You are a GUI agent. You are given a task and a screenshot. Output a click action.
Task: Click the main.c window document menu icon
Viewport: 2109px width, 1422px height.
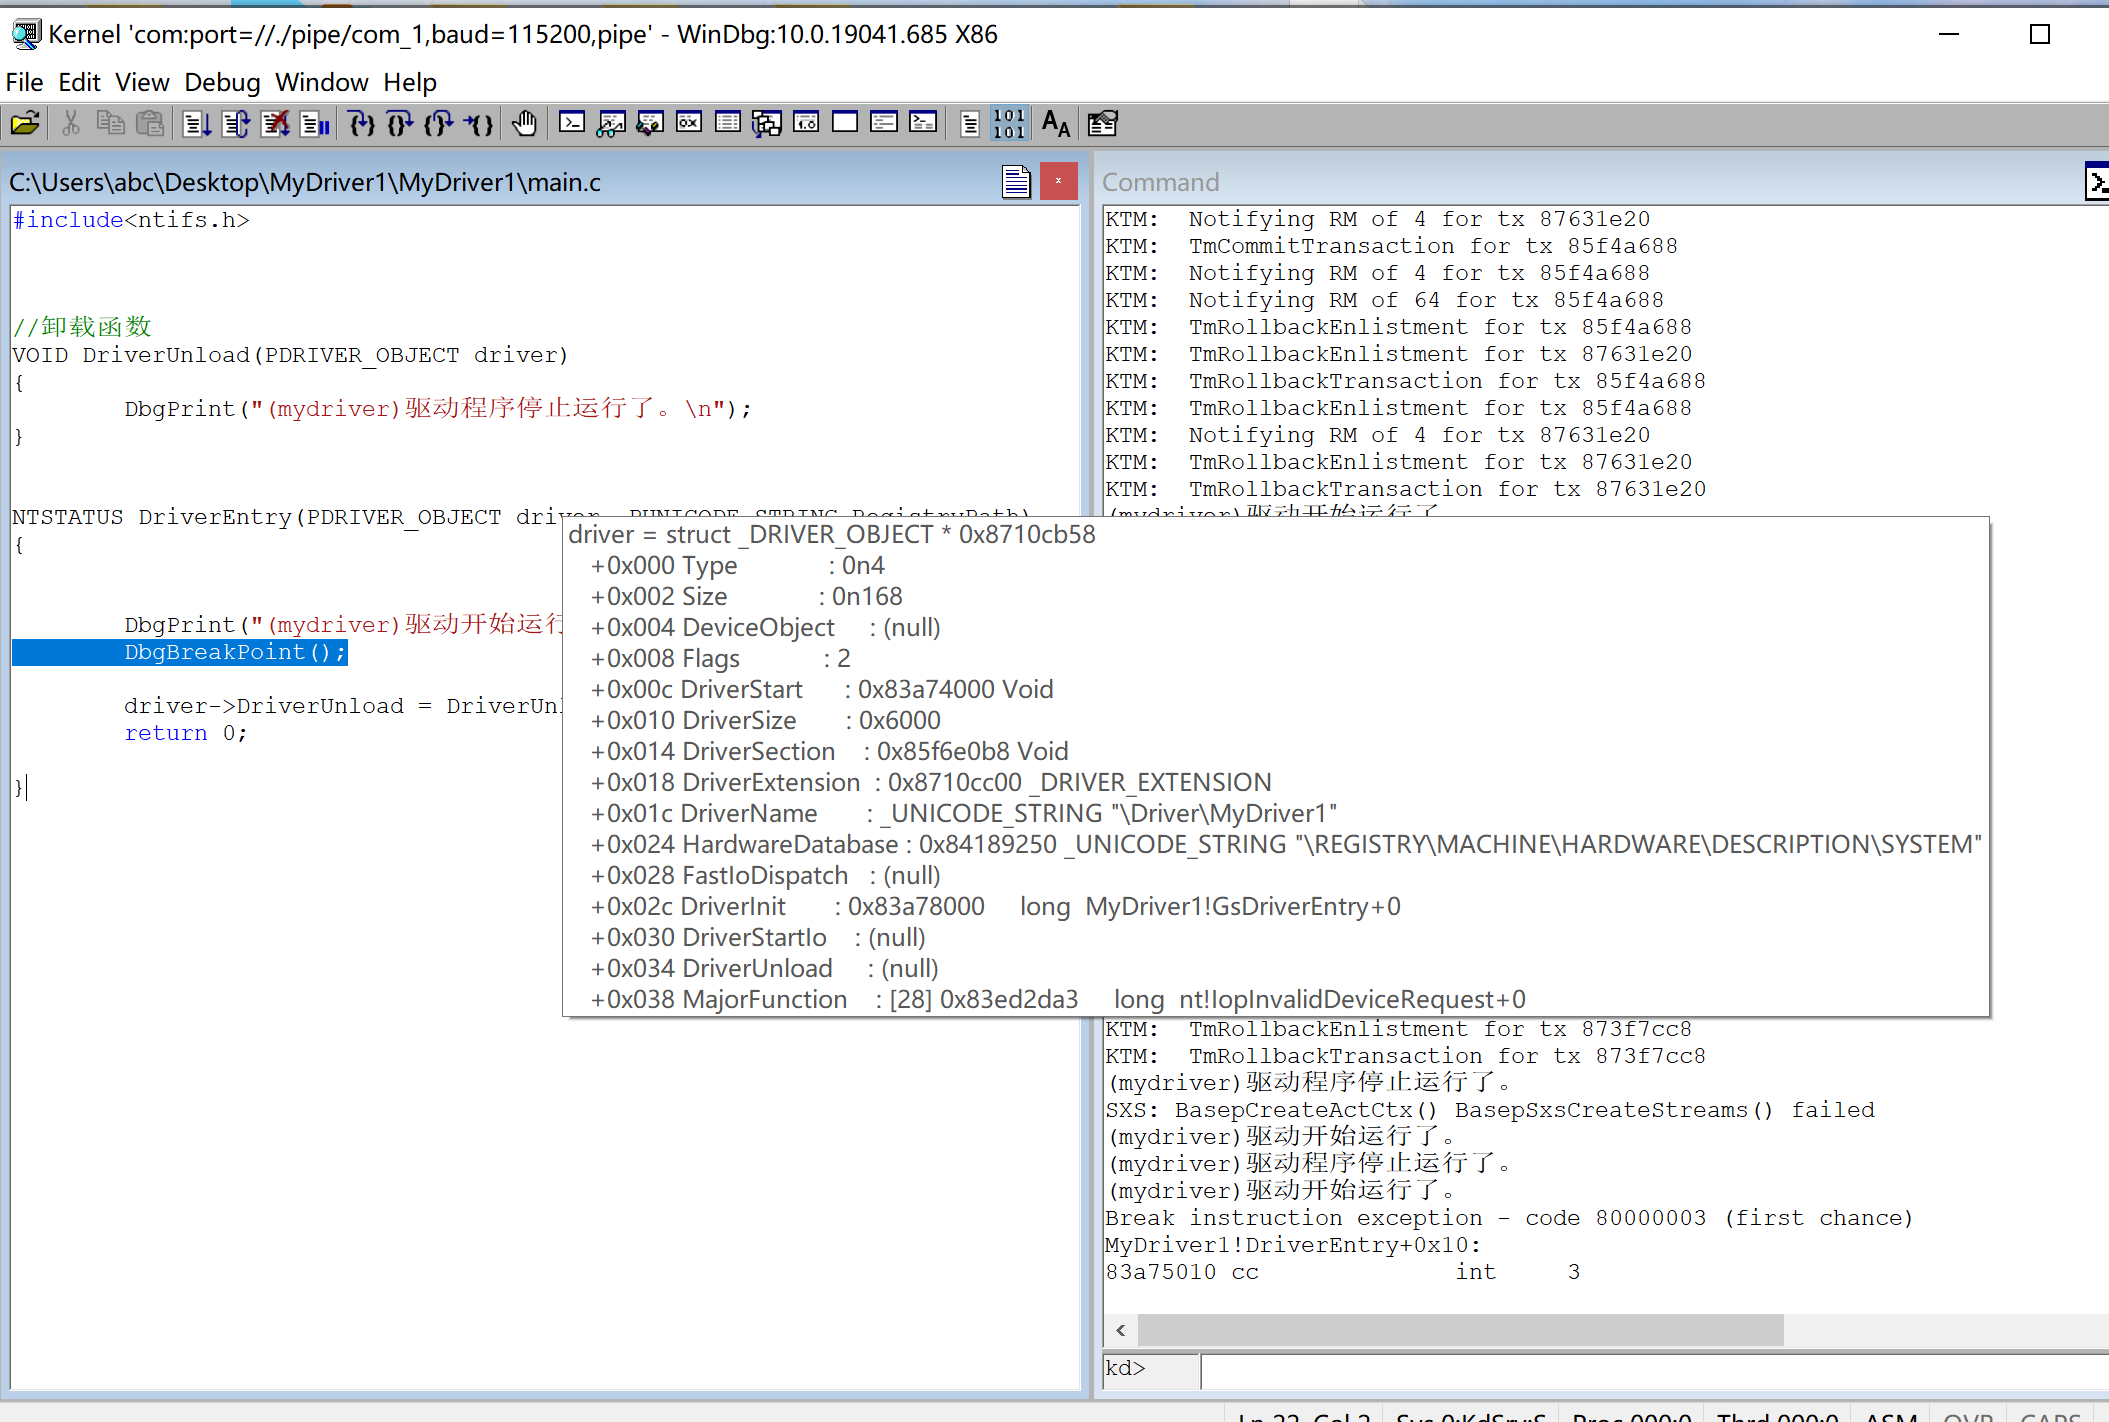point(1016,181)
